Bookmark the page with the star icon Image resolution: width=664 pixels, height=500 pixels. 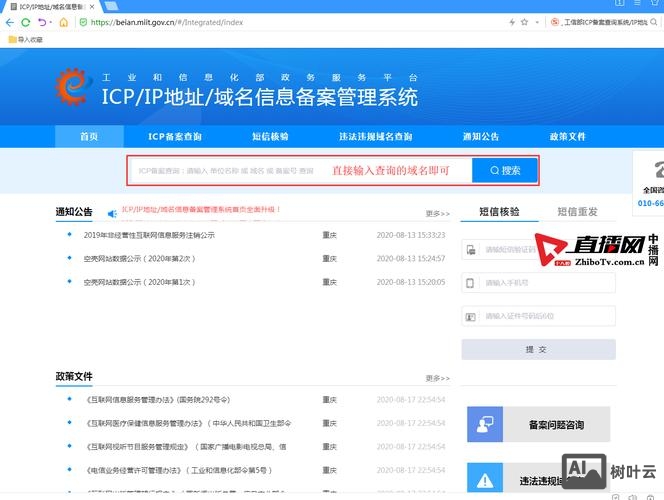[524, 22]
